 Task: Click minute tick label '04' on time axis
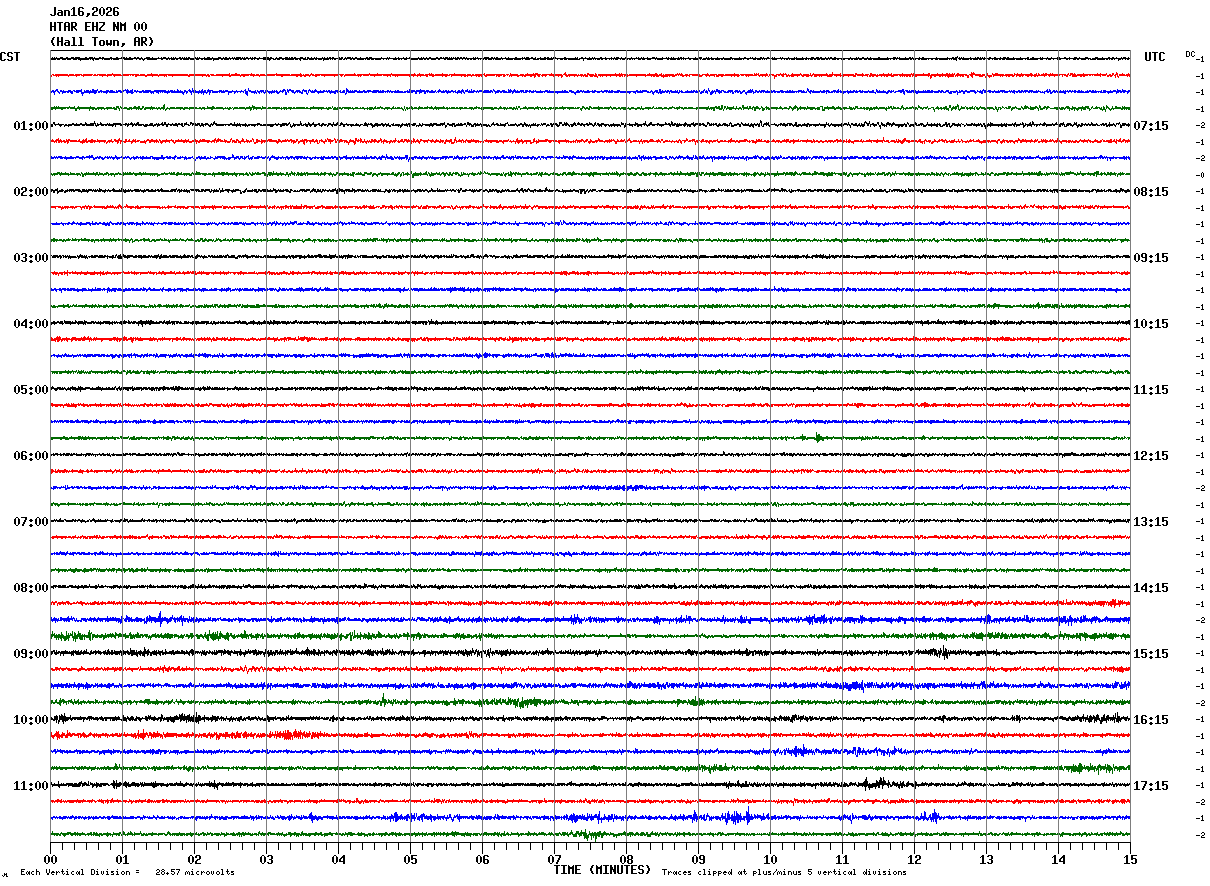coord(338,859)
